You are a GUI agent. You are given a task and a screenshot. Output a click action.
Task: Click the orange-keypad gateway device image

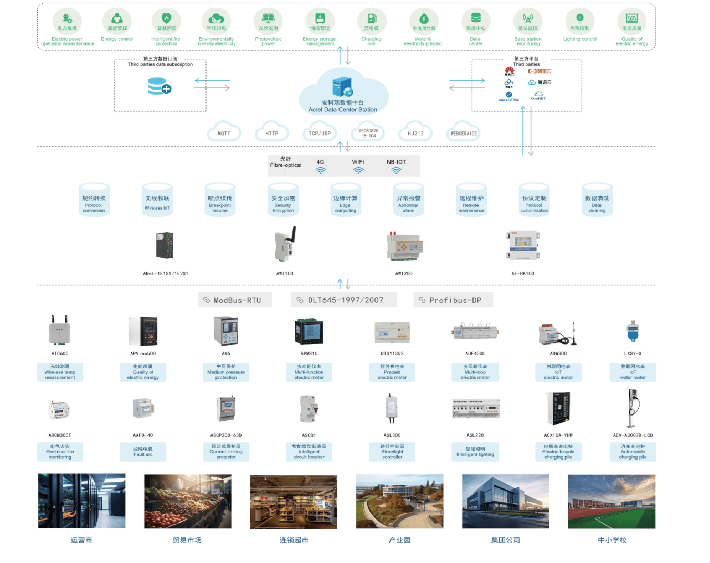click(405, 246)
